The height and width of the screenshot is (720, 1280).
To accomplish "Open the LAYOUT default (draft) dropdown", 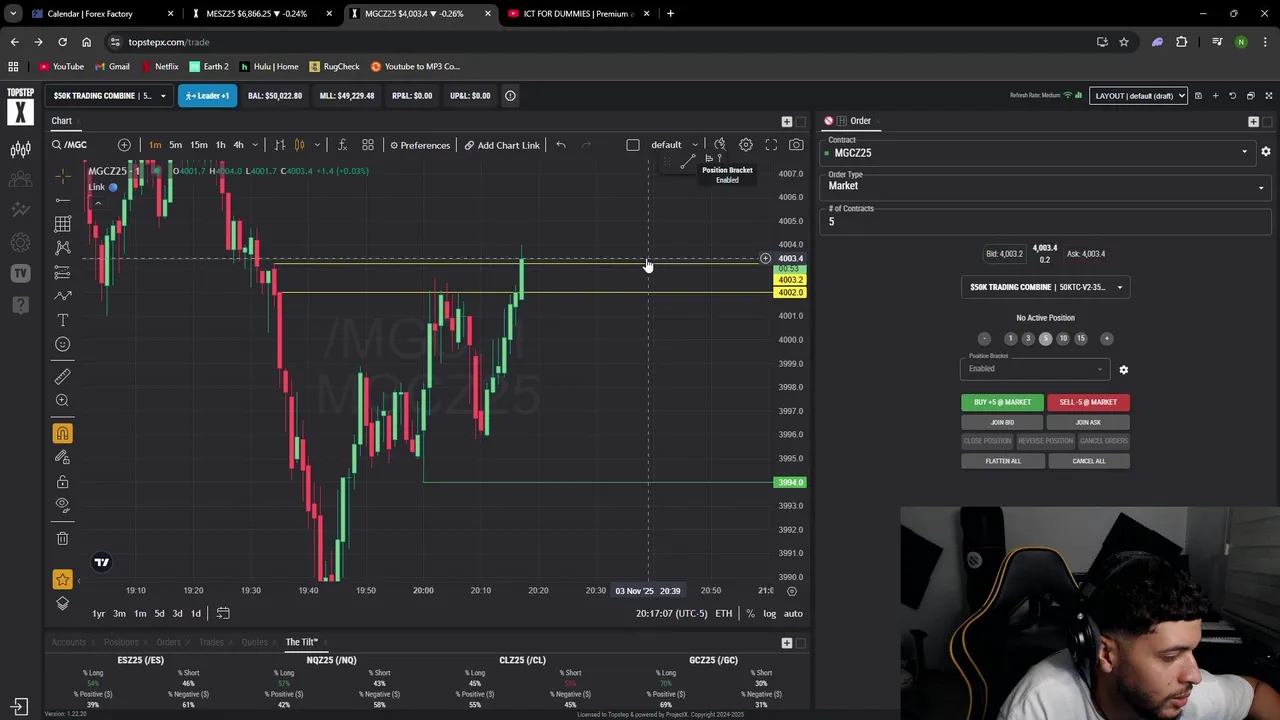I will click(x=1138, y=96).
